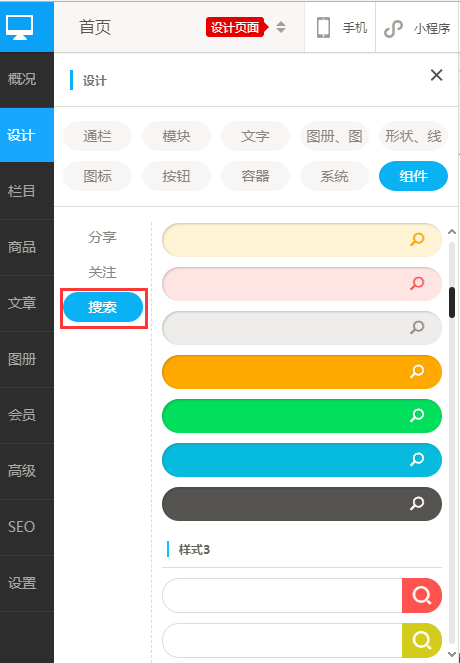
Task: Pick the dark gray search bar style
Action: pyautogui.click(x=302, y=504)
